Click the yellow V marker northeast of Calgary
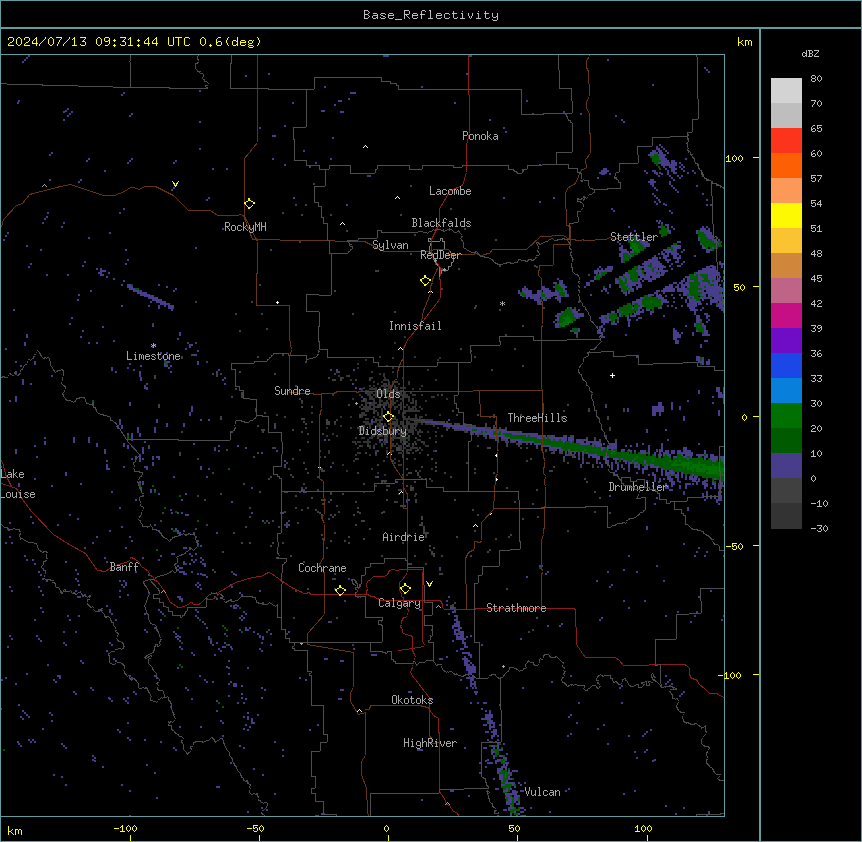 point(429,584)
